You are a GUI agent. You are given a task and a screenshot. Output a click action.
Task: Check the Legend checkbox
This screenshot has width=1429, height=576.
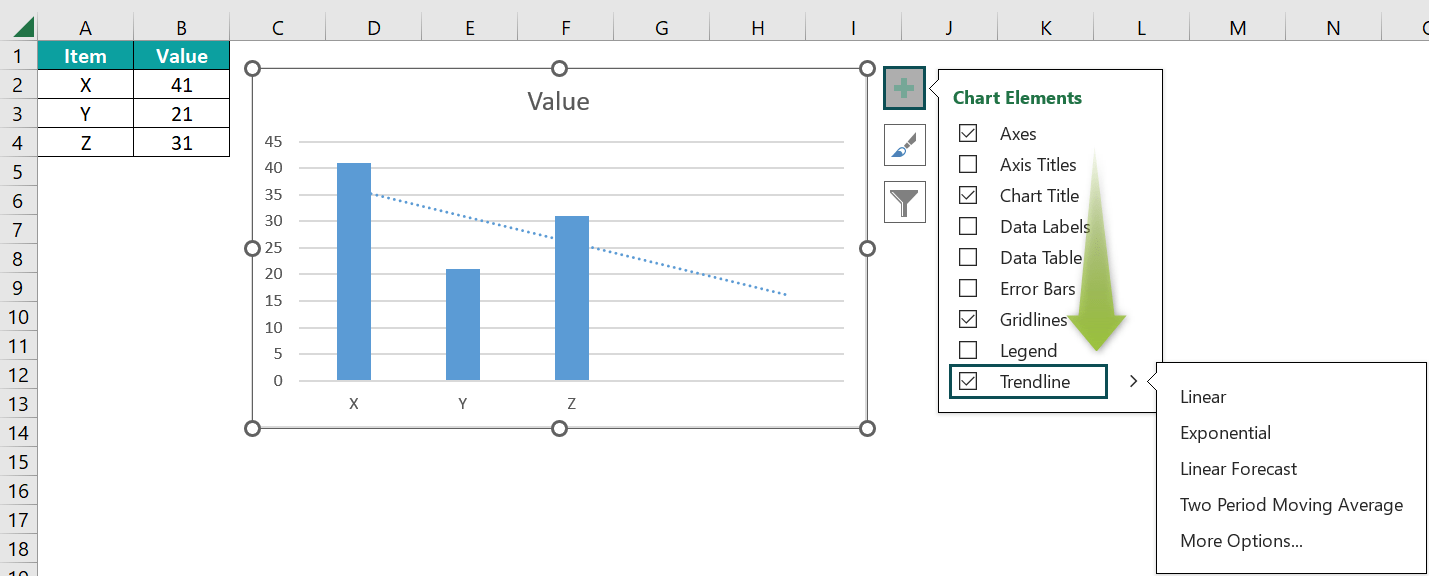click(968, 350)
